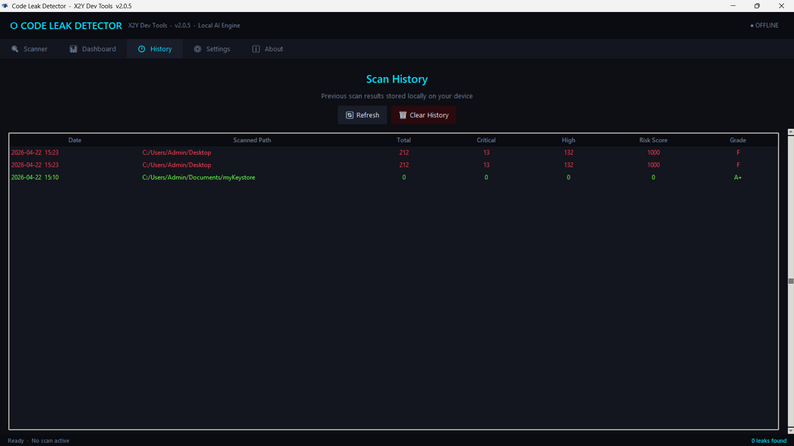
Task: Click the About info icon
Action: (x=256, y=49)
